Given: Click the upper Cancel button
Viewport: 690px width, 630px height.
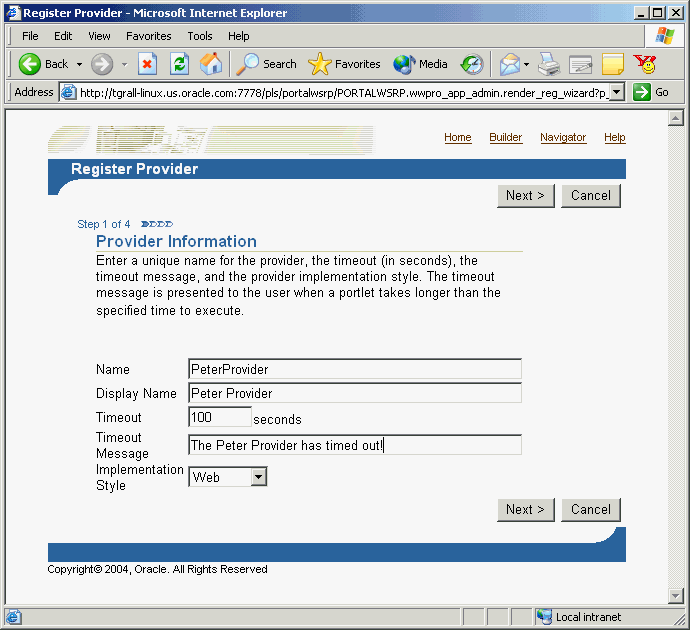Looking at the screenshot, I should [x=591, y=195].
